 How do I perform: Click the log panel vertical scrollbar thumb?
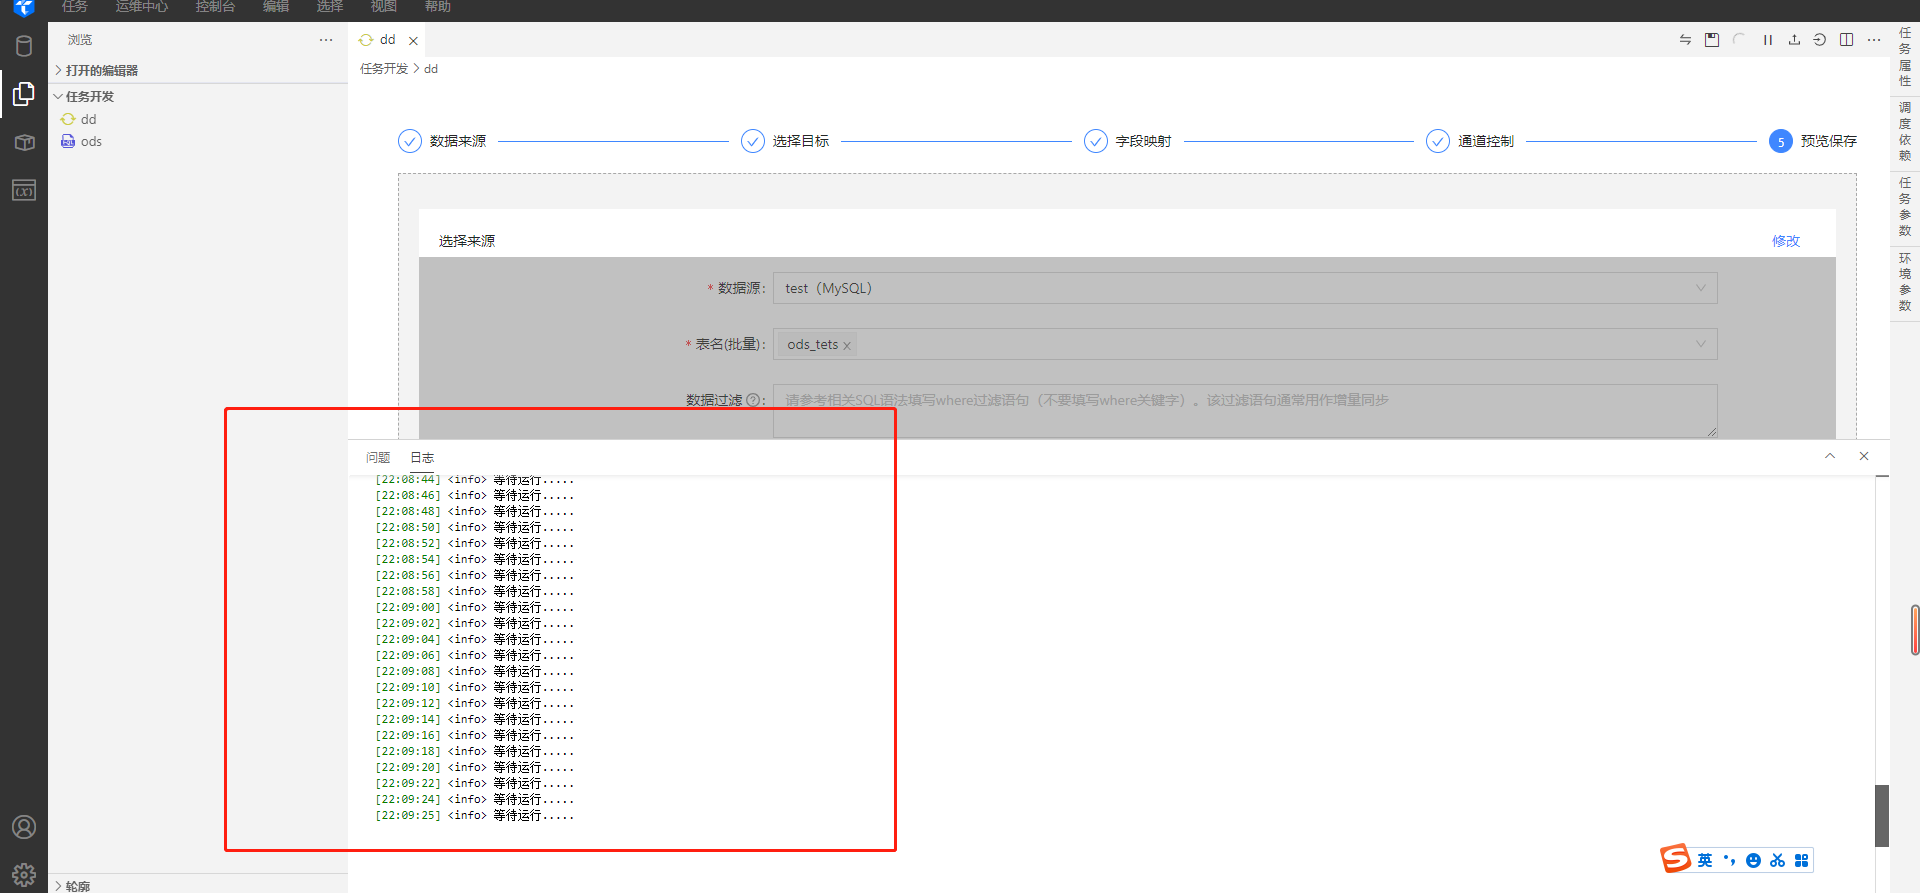click(x=1882, y=815)
